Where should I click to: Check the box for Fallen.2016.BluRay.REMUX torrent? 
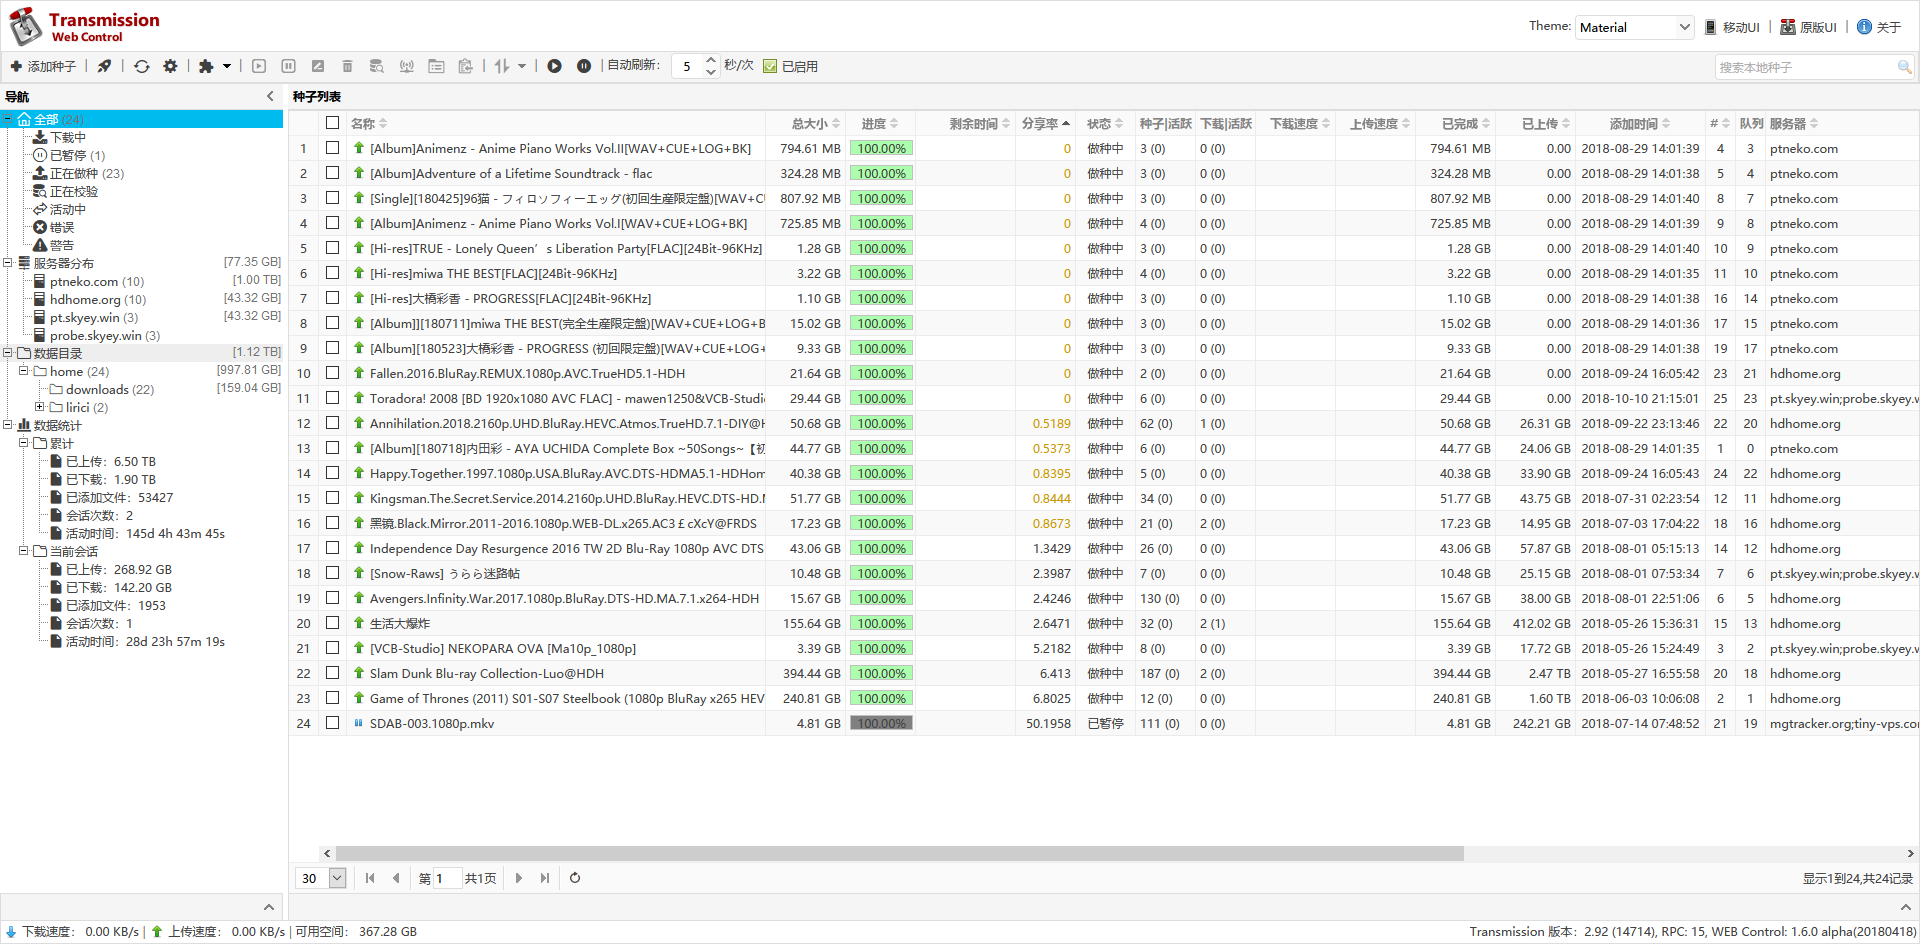click(332, 373)
